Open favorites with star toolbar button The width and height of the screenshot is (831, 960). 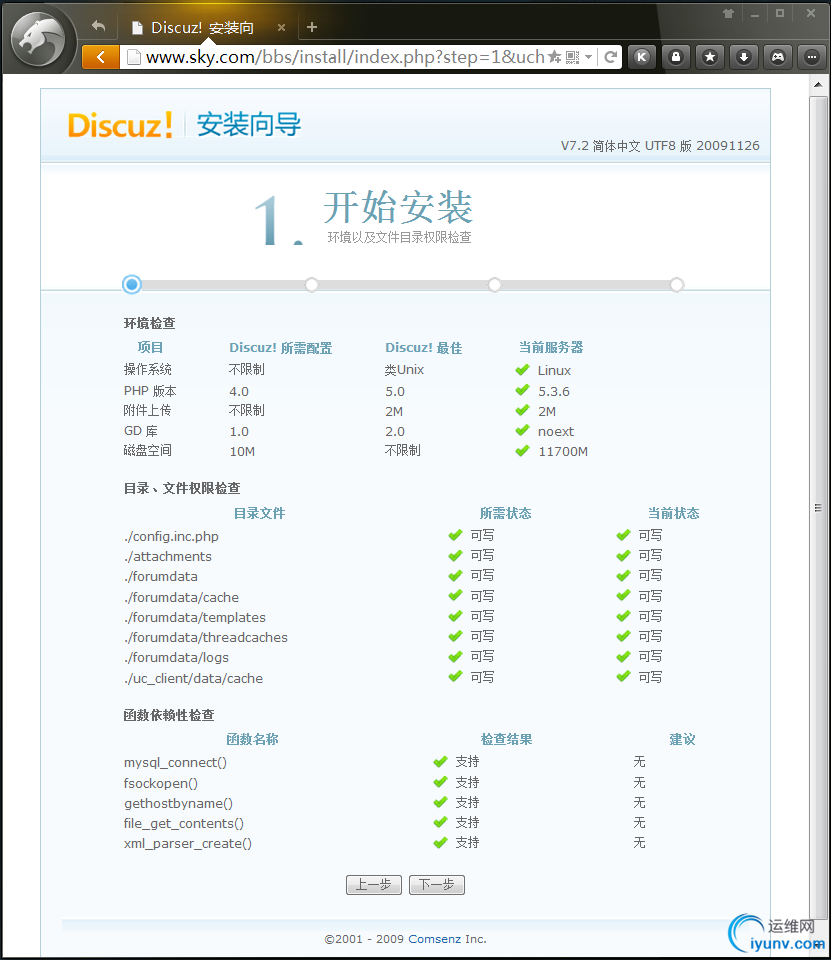pyautogui.click(x=710, y=58)
